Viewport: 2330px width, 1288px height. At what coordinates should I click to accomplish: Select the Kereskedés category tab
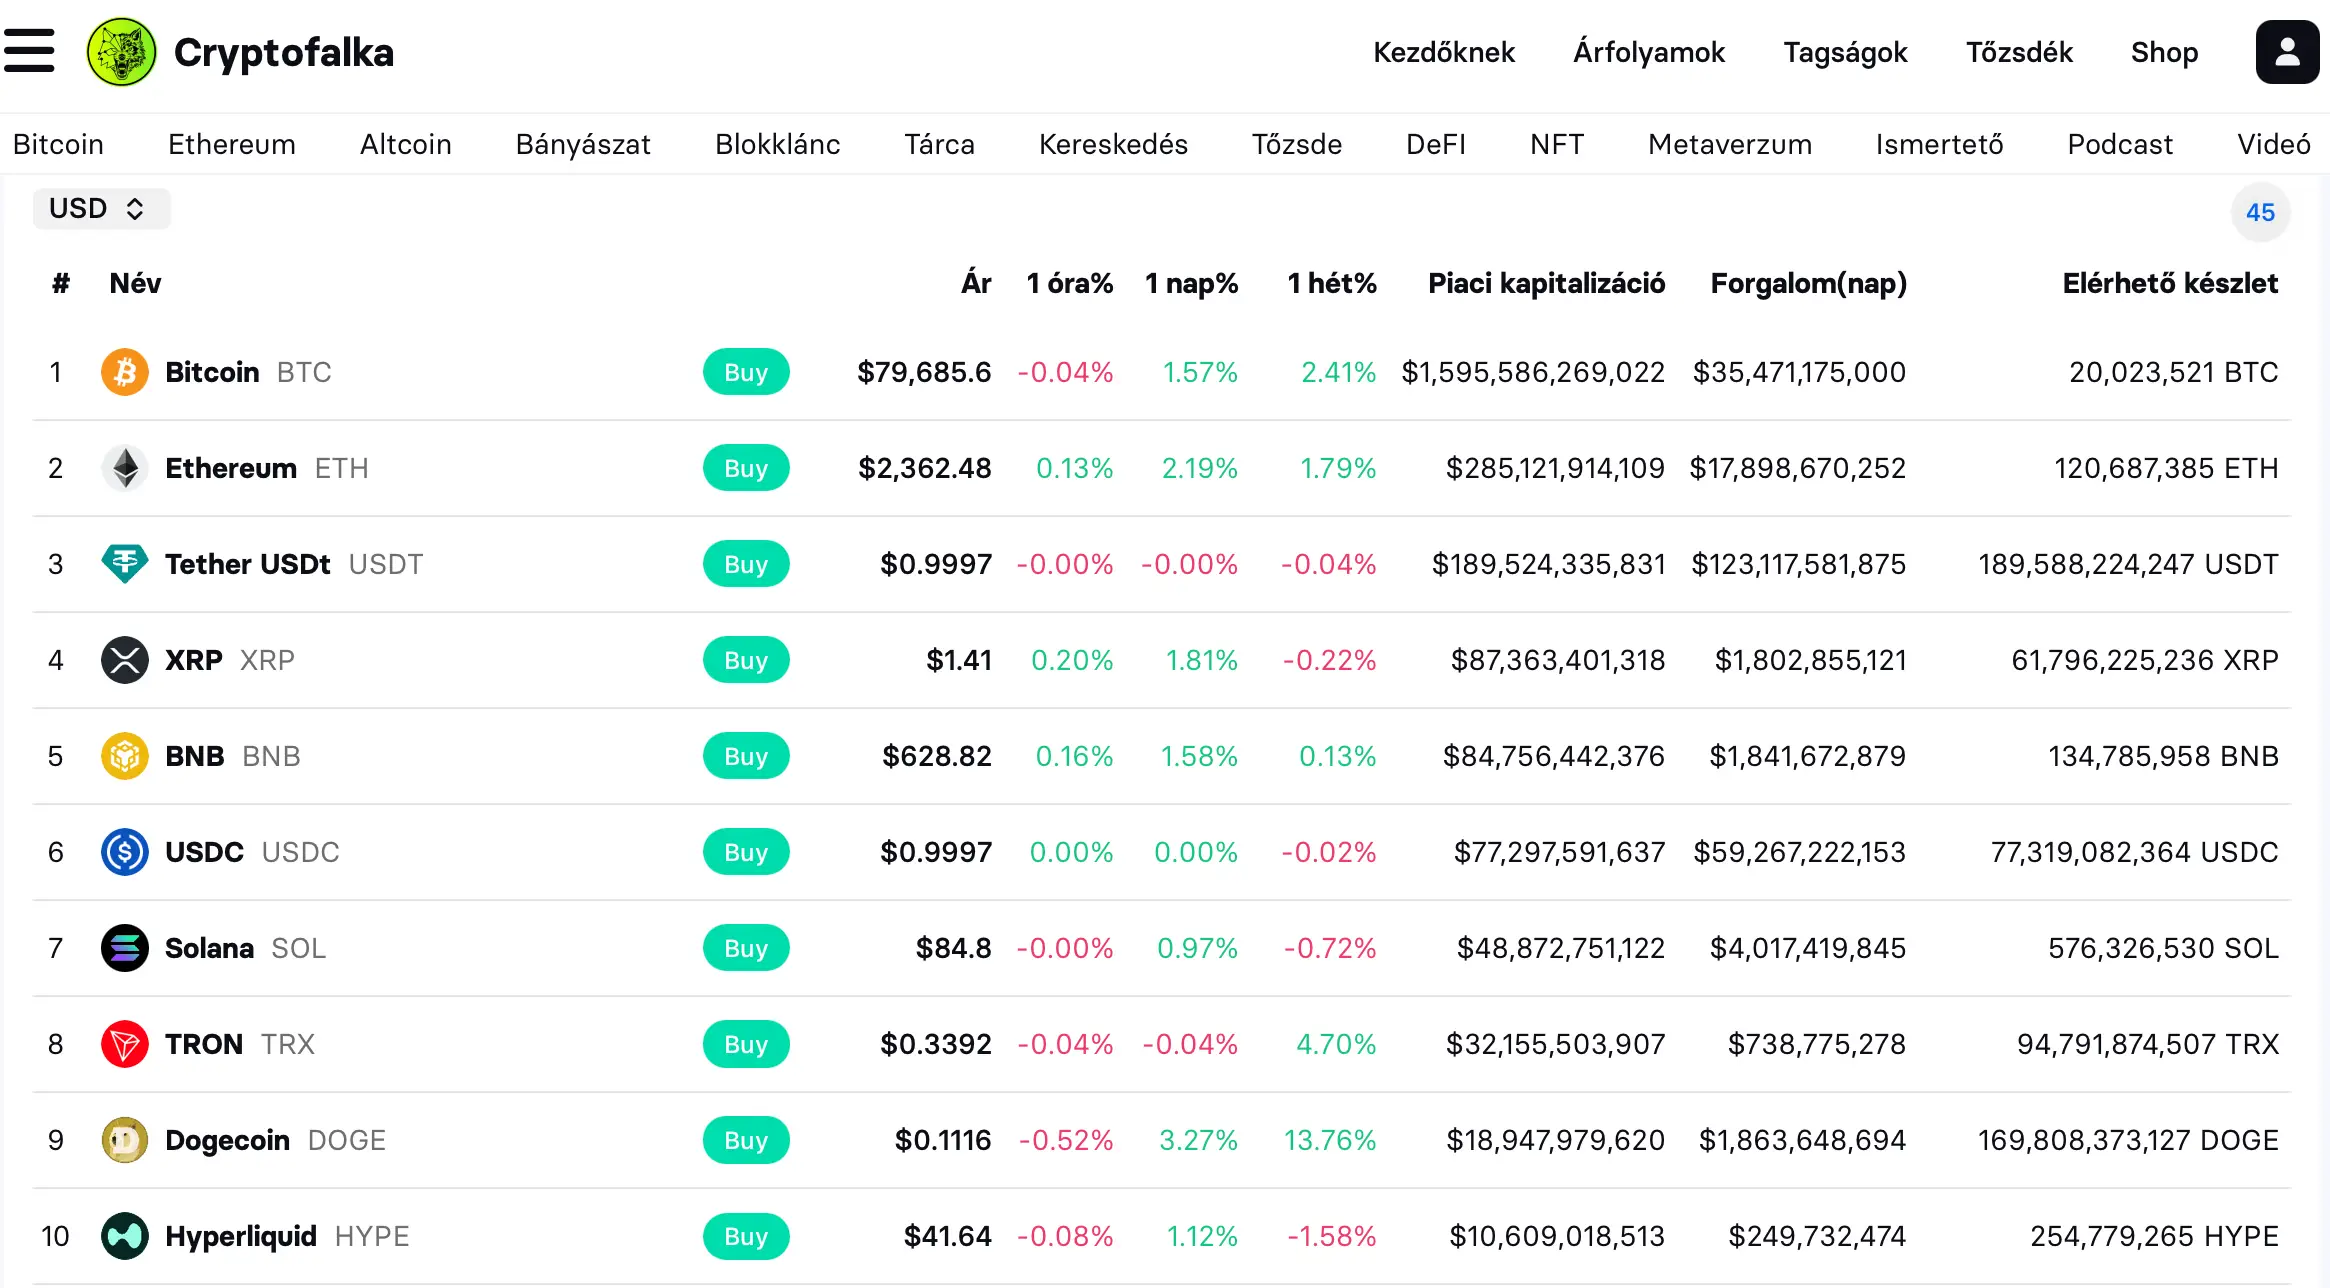coord(1113,144)
